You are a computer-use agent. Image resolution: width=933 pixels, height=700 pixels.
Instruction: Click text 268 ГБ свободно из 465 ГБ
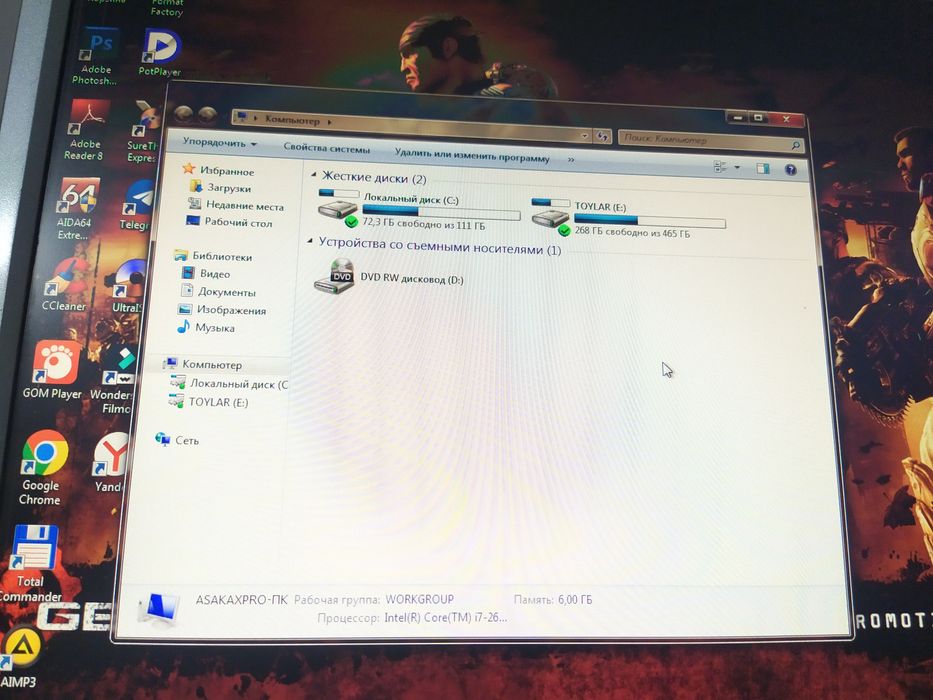pos(632,232)
